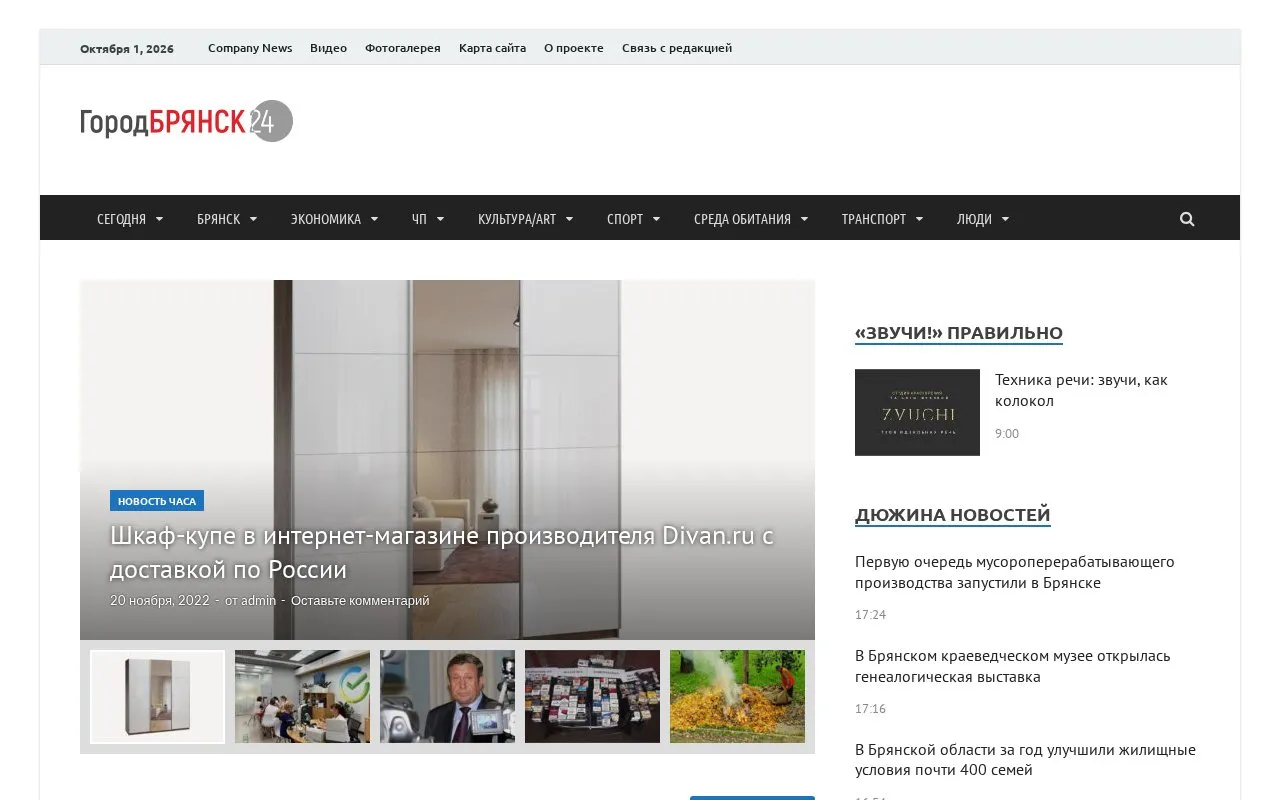Expand the Брянск menu
The image size is (1280, 800).
coord(227,219)
